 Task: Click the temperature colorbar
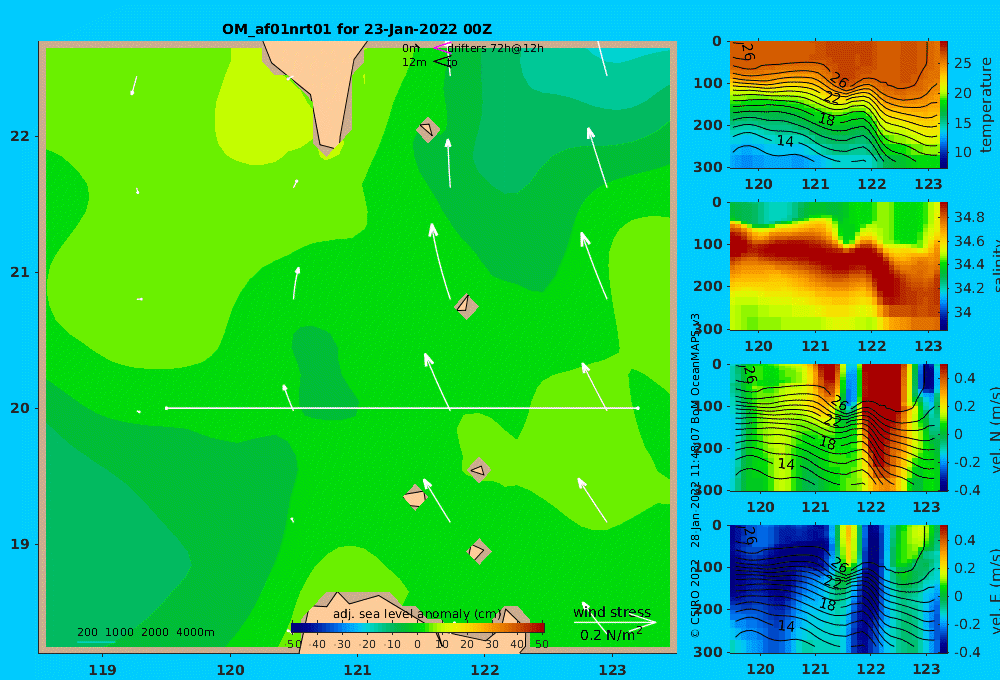coord(944,105)
